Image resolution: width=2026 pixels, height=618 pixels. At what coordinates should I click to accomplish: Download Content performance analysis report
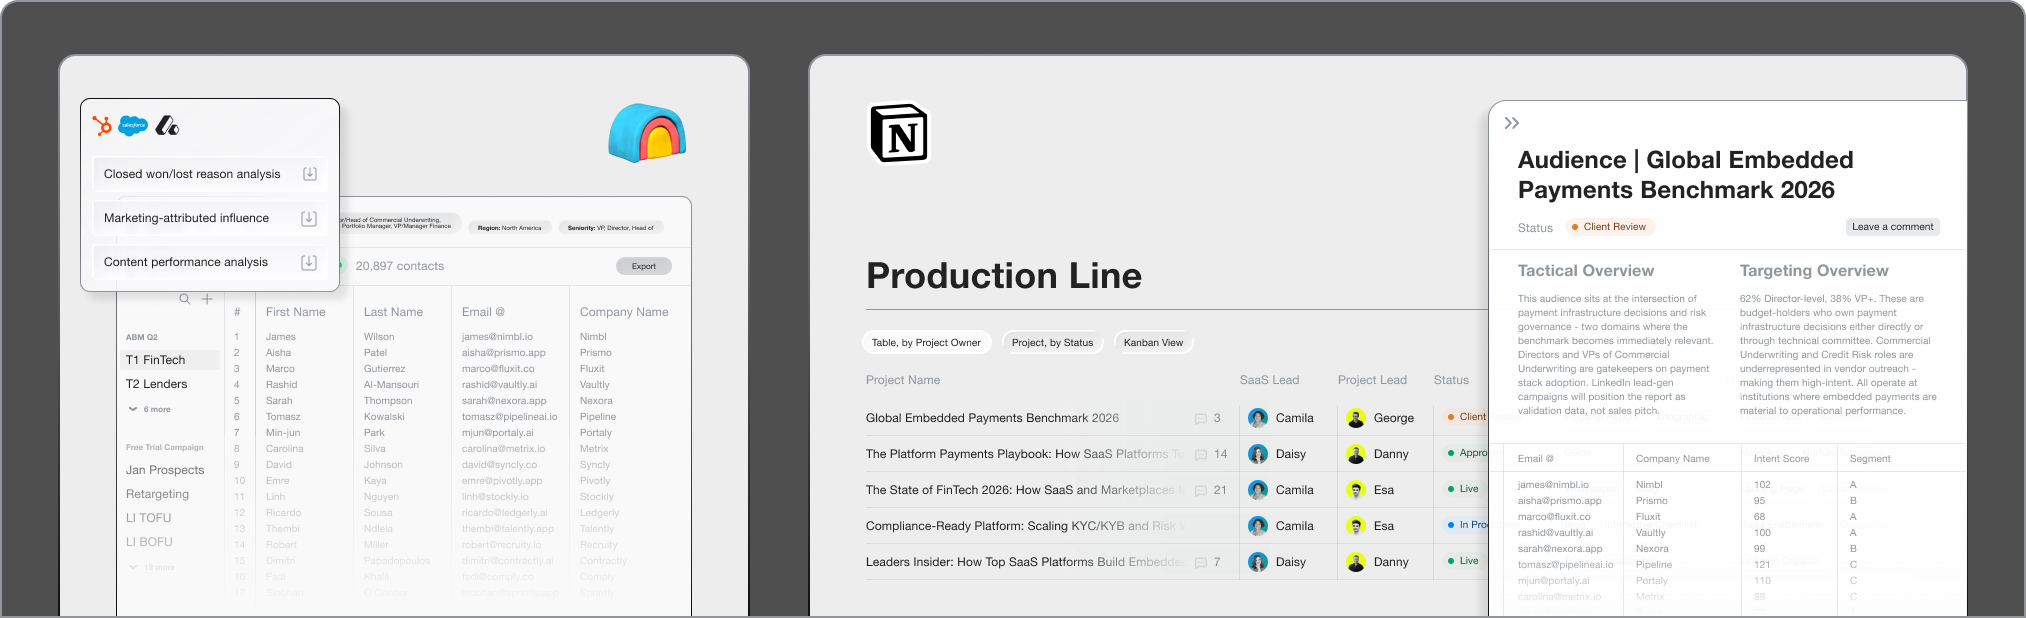click(309, 262)
